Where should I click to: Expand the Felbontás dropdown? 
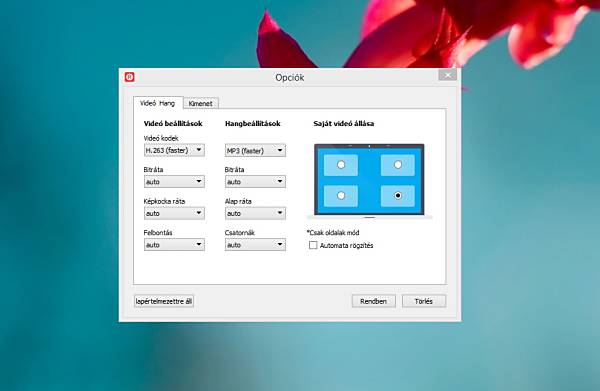[x=174, y=245]
